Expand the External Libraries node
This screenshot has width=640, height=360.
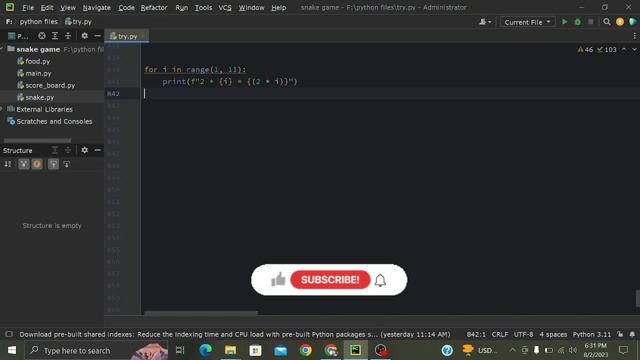click(2, 109)
